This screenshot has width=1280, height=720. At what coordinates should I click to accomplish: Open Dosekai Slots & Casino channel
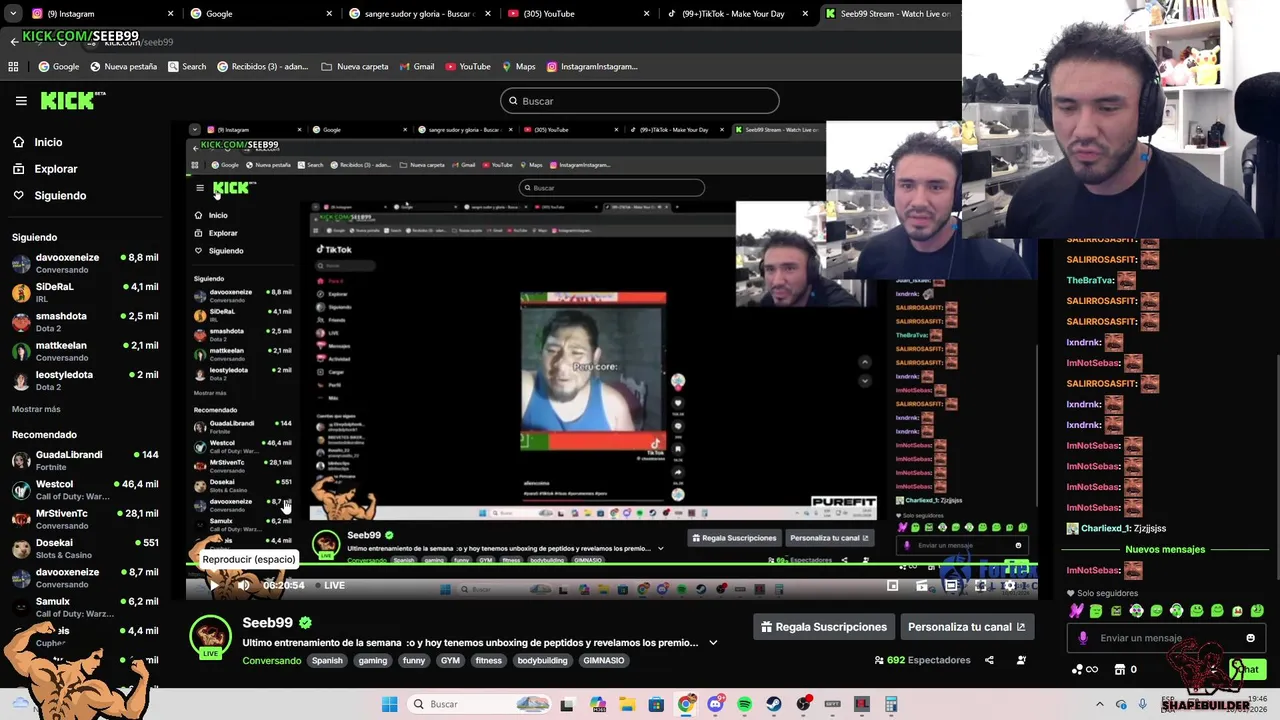[85, 548]
